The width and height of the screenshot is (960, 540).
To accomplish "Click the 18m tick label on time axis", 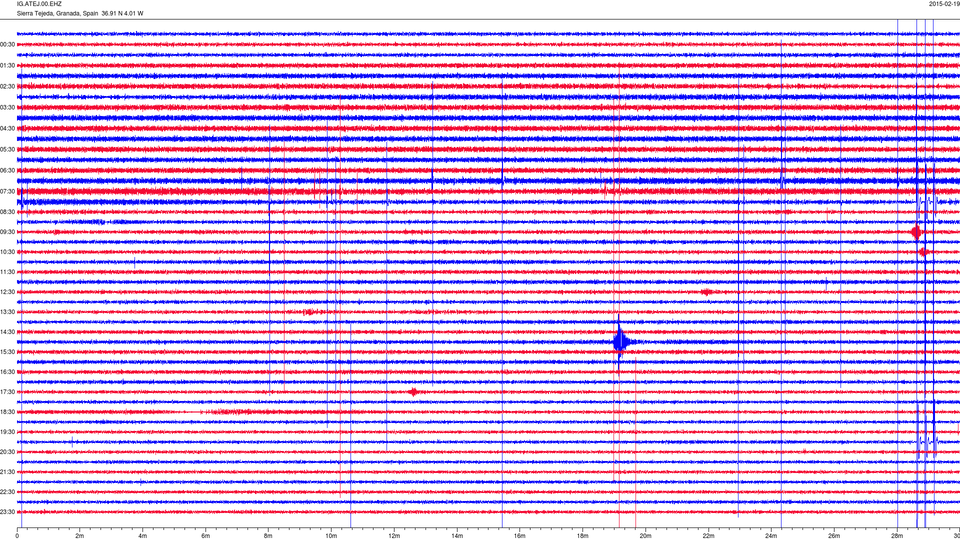I will pos(583,536).
